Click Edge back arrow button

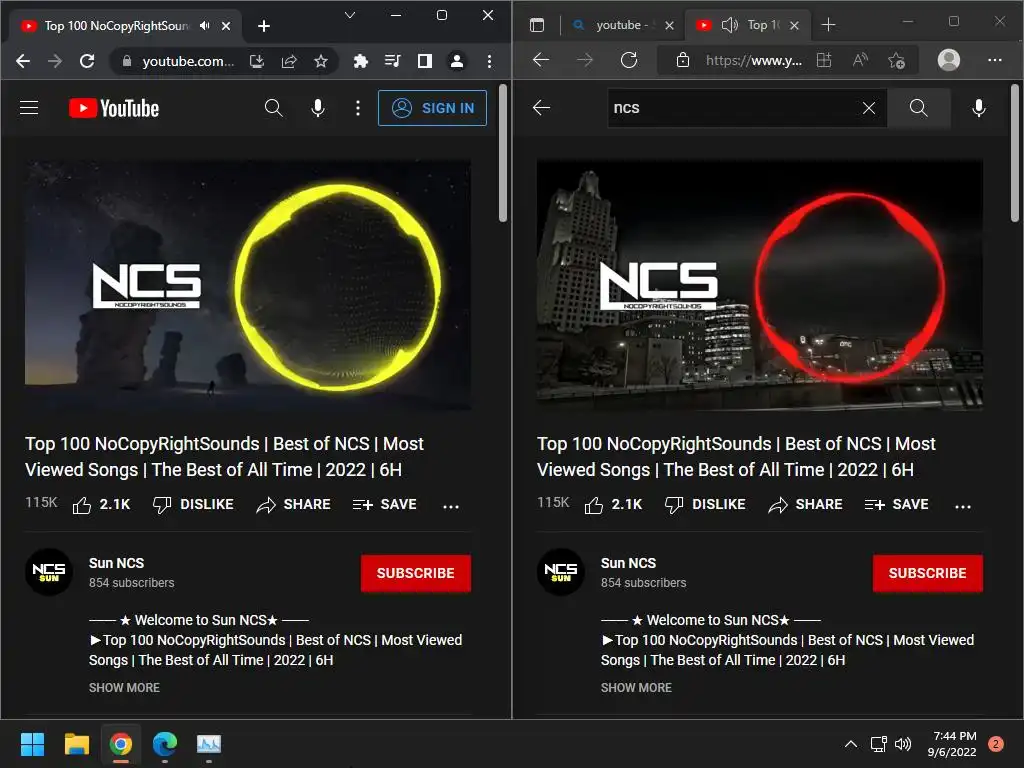tap(541, 60)
